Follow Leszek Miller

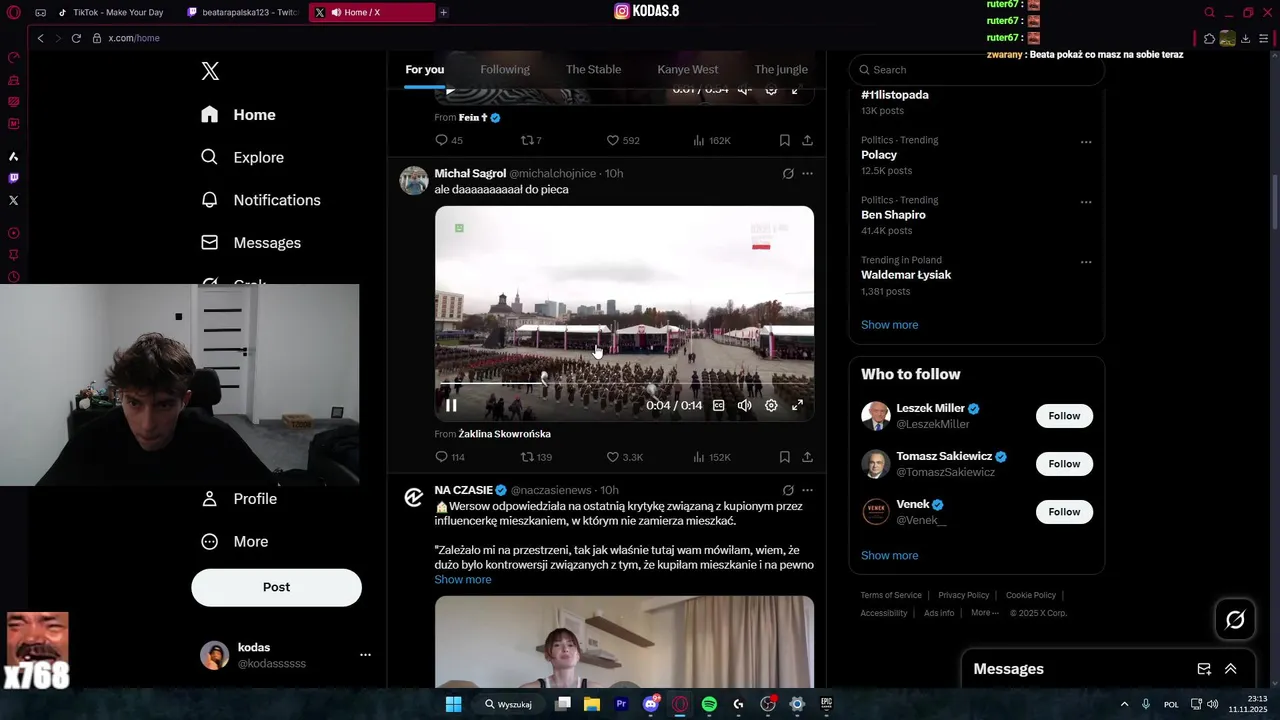(1064, 416)
